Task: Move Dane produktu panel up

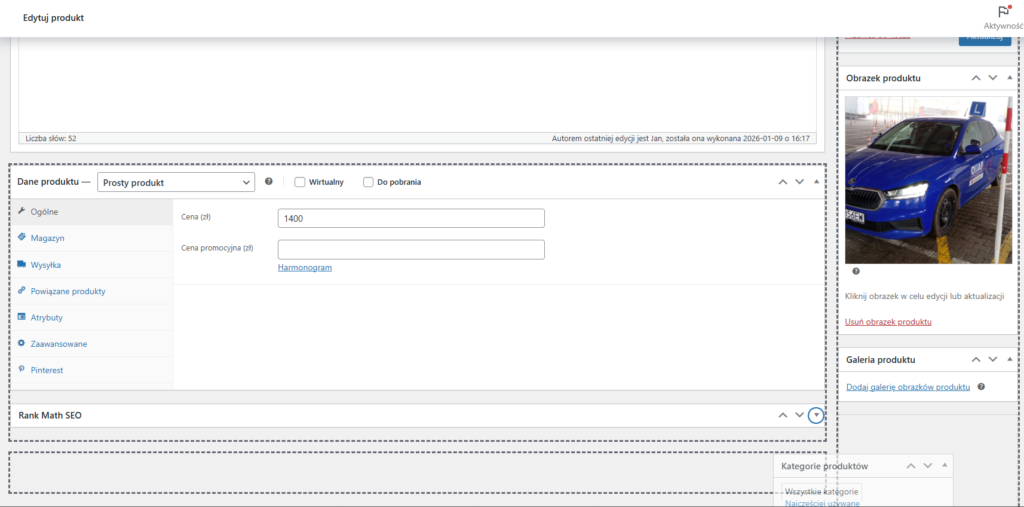Action: point(782,182)
